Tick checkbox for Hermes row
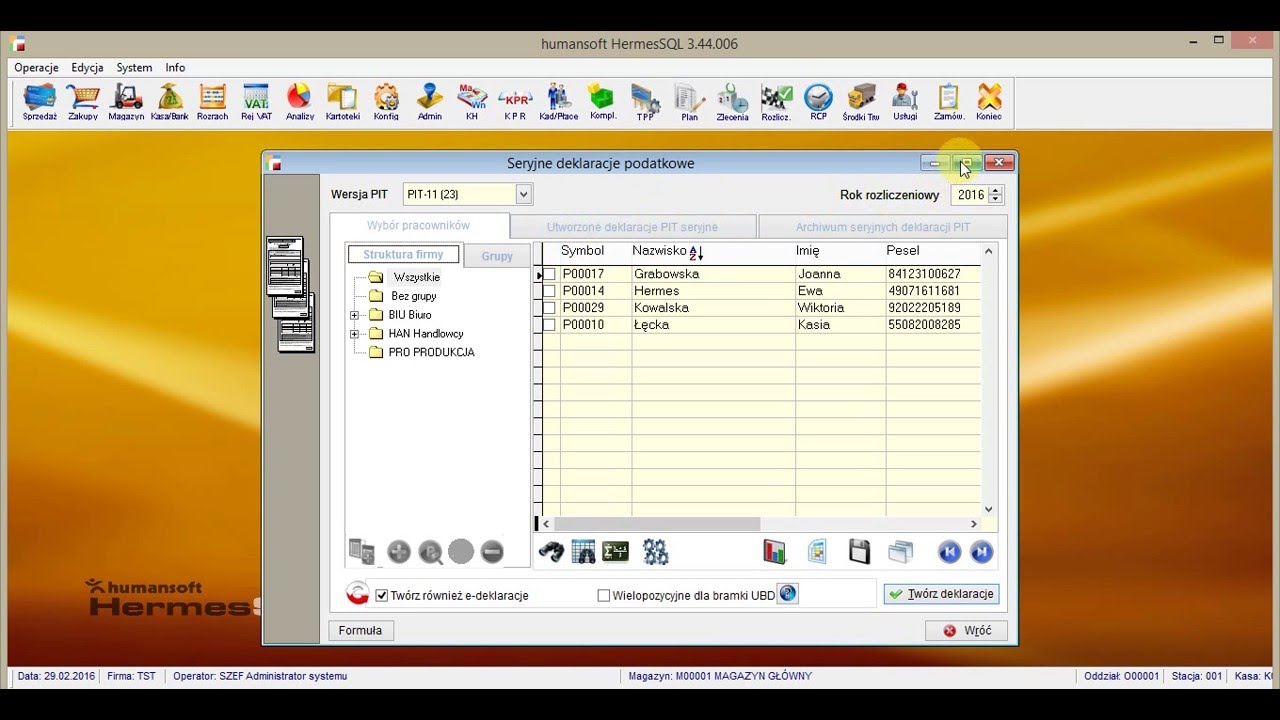The height and width of the screenshot is (720, 1280). (549, 291)
